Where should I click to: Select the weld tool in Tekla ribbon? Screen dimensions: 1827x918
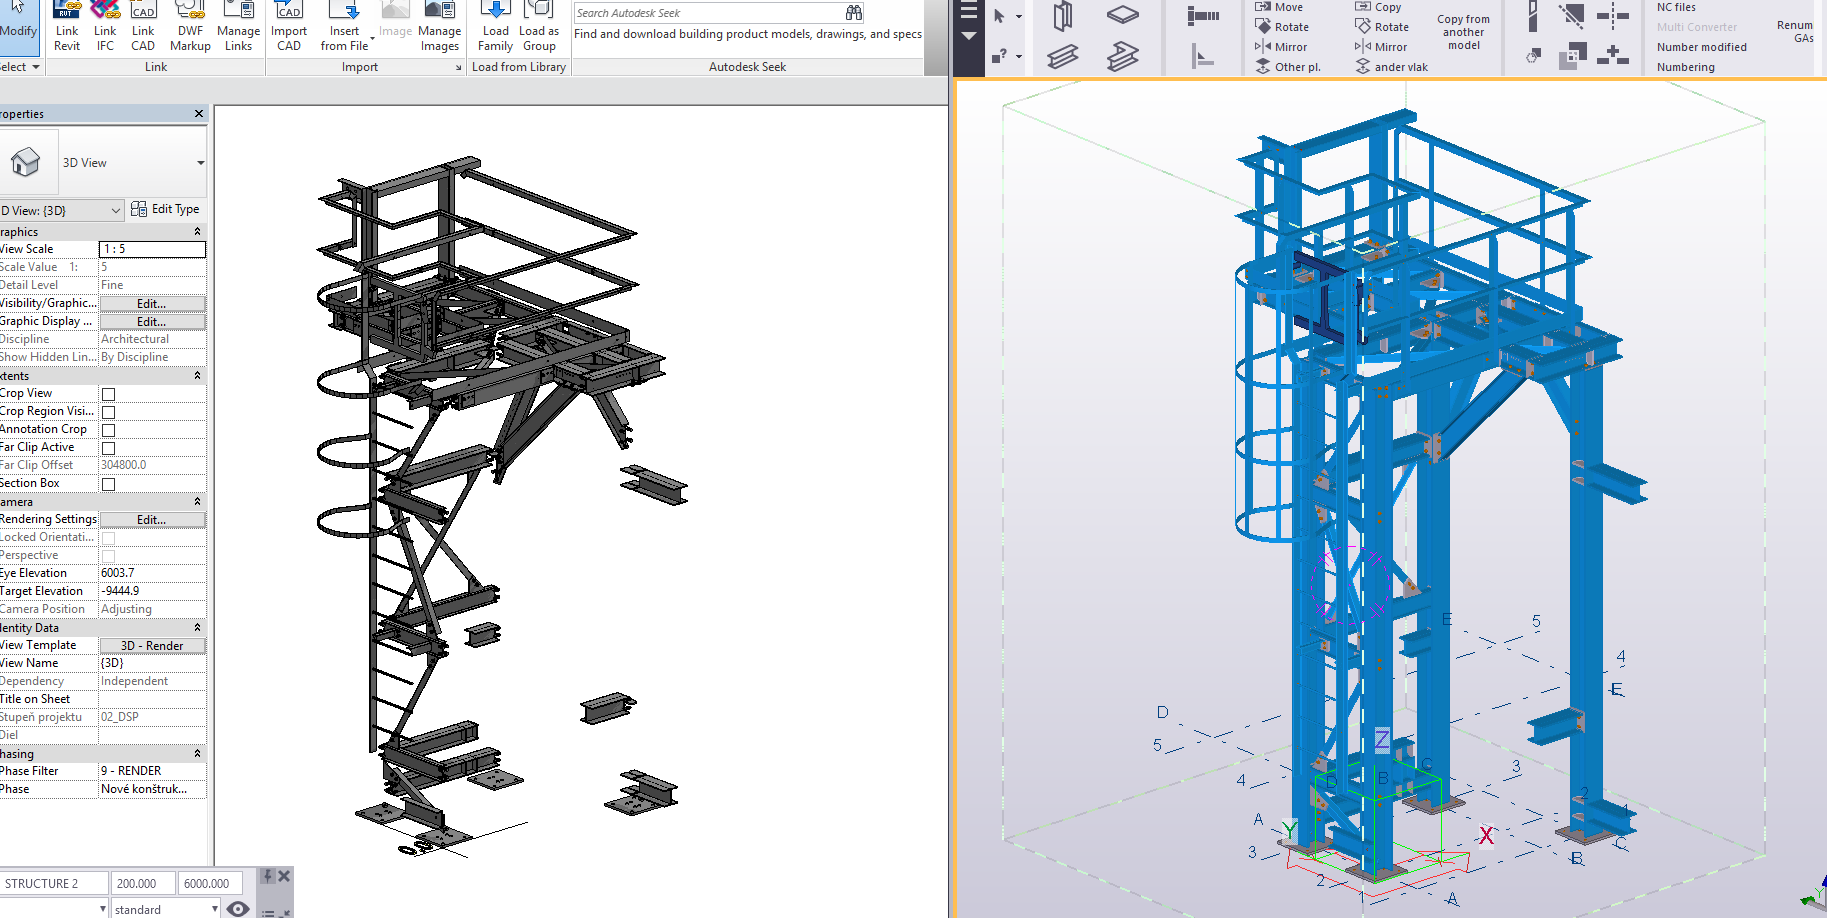[x=1203, y=57]
